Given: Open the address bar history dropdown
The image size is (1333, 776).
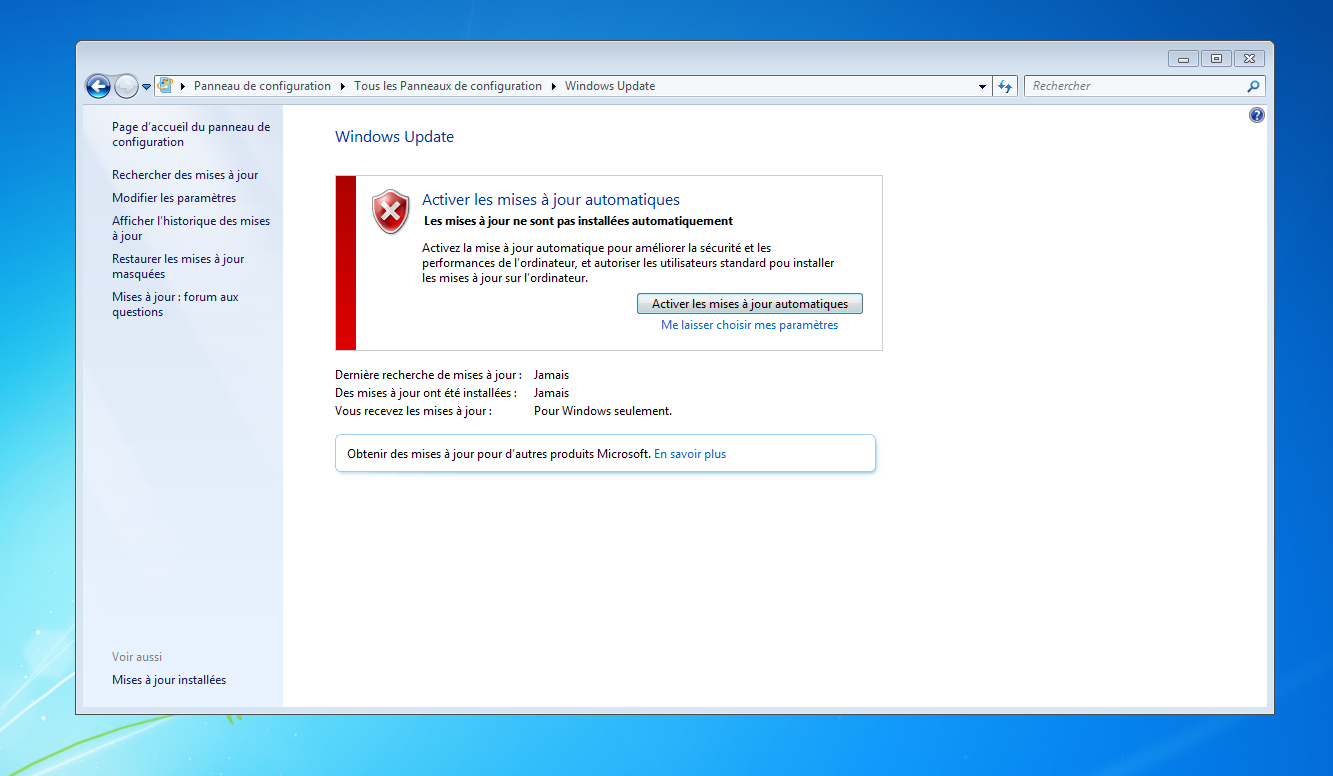Looking at the screenshot, I should [982, 87].
